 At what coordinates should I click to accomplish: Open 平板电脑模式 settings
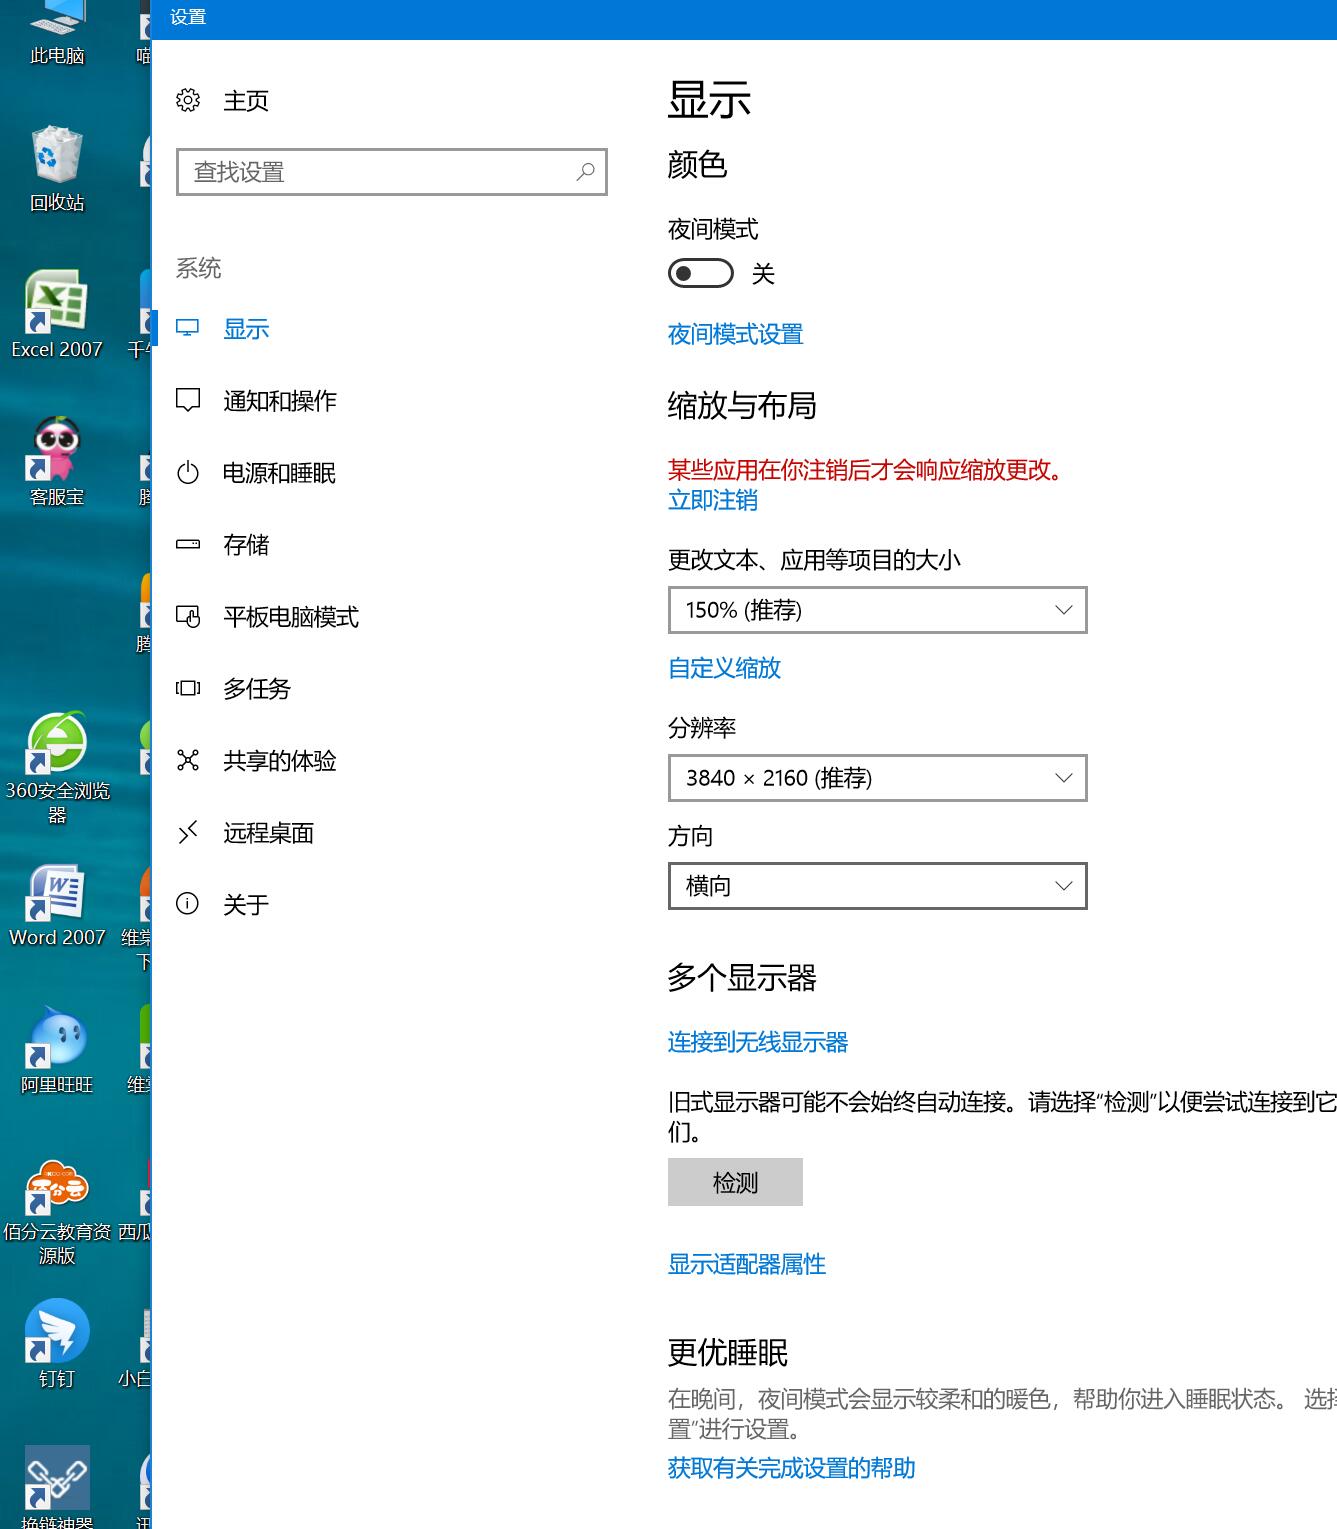[291, 617]
